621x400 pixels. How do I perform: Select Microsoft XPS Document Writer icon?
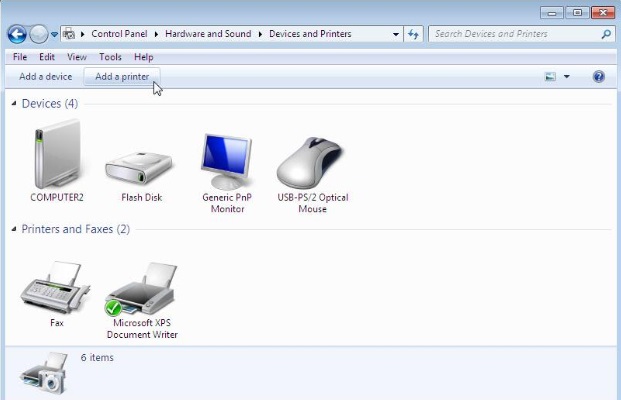pyautogui.click(x=144, y=290)
